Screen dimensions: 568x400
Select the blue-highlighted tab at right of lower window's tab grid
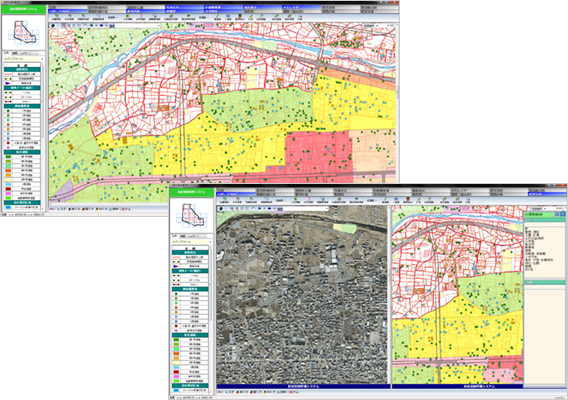(x=547, y=195)
